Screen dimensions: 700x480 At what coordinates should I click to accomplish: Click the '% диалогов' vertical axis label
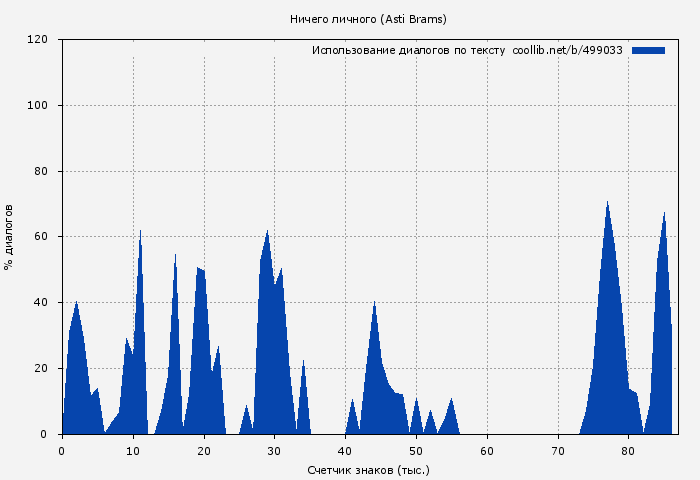pos(9,236)
